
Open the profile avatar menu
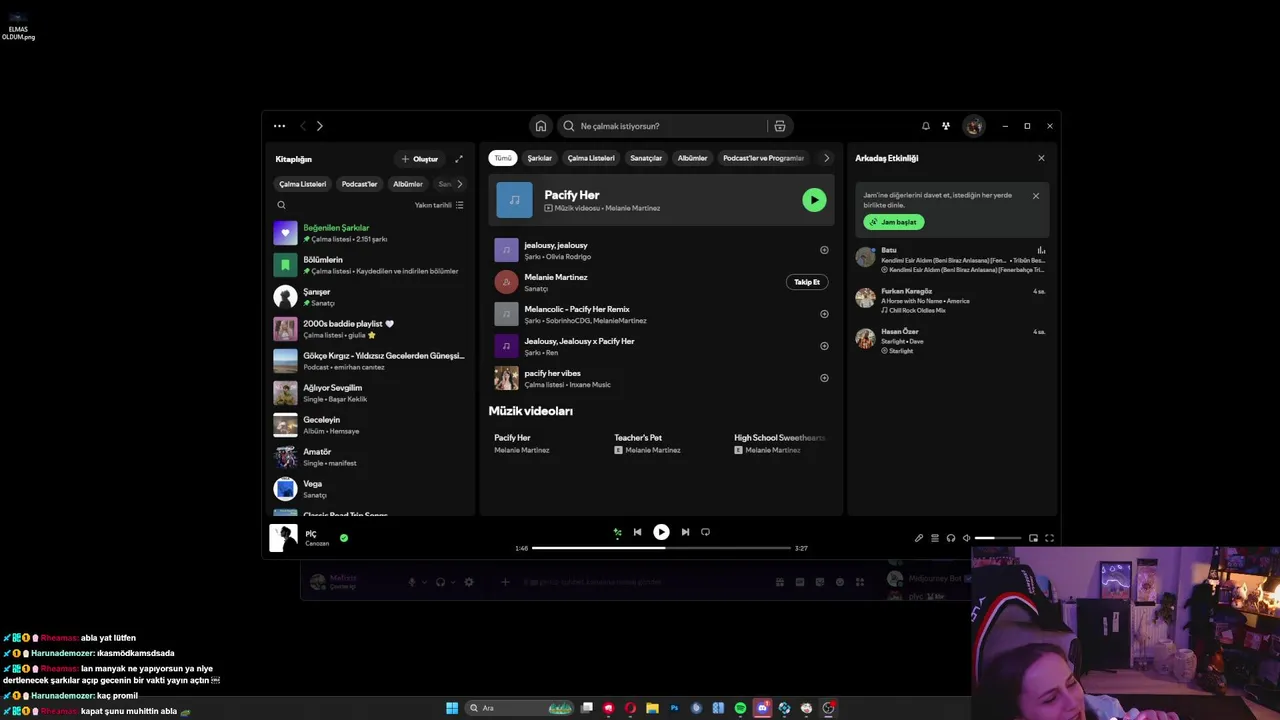point(974,126)
